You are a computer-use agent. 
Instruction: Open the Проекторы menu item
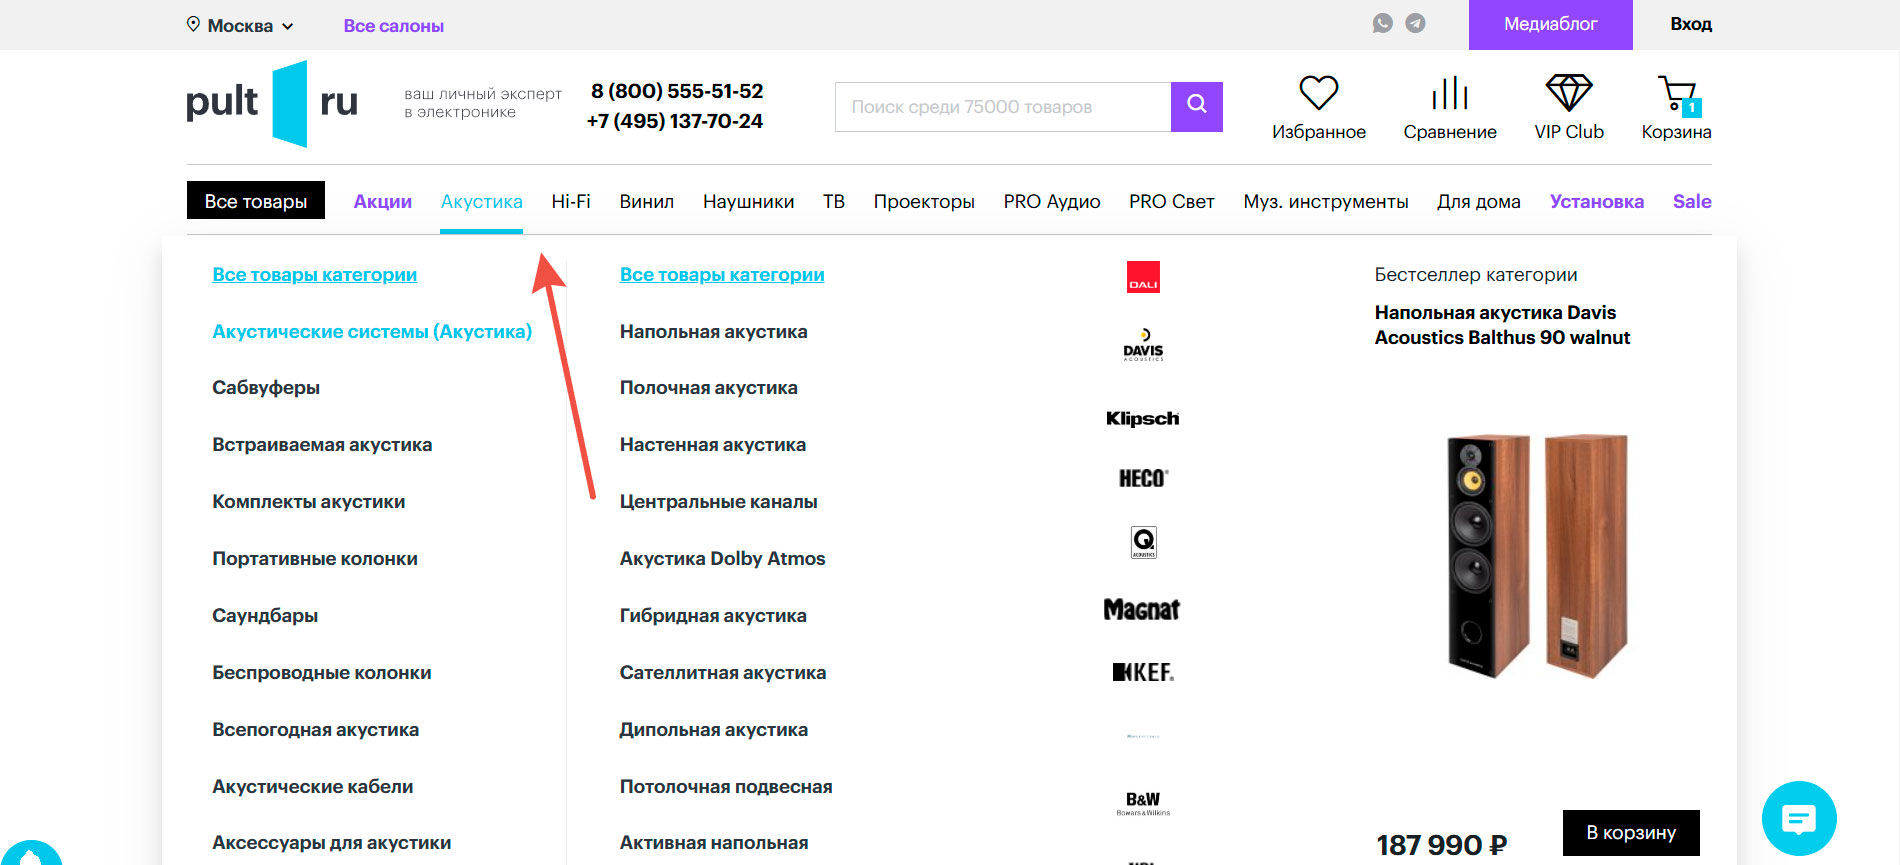tap(924, 202)
